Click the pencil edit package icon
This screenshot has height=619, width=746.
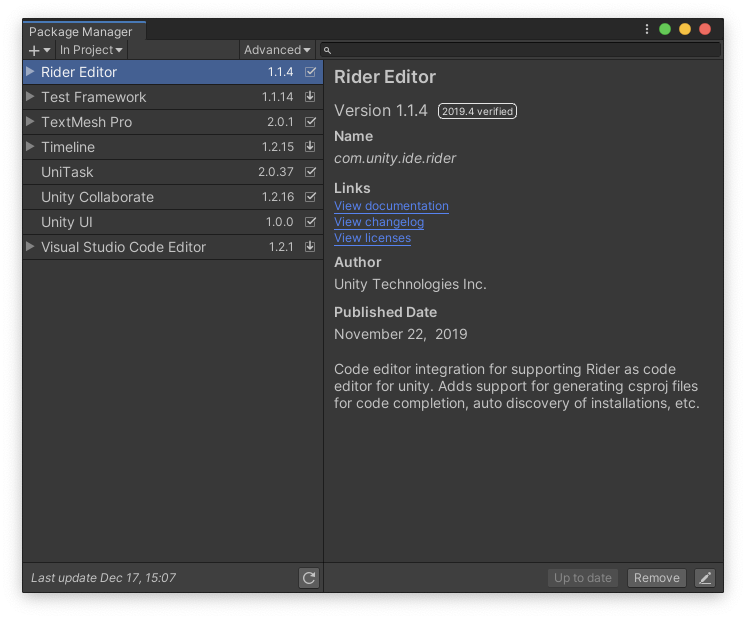point(705,578)
